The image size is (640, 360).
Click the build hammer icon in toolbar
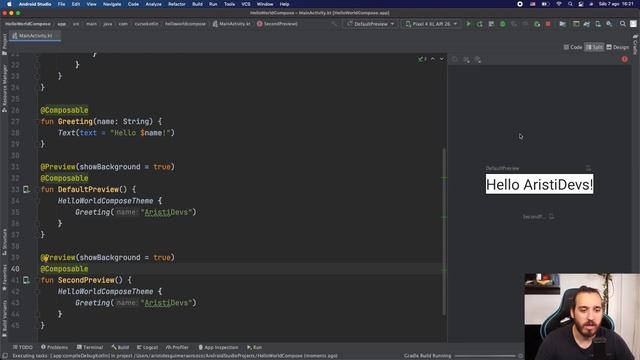(335, 24)
